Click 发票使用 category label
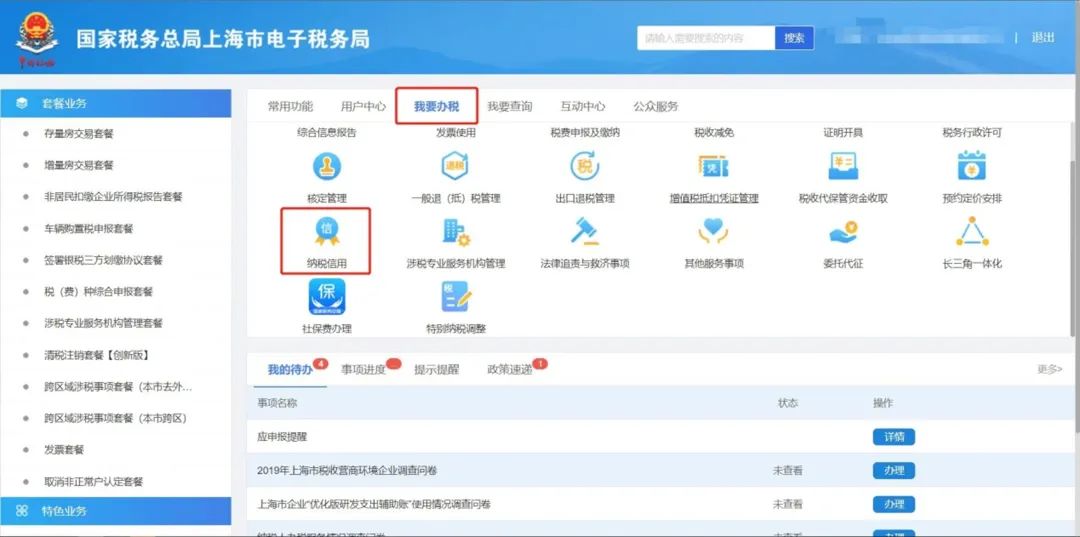Screen dimensions: 1080x537 455,132
